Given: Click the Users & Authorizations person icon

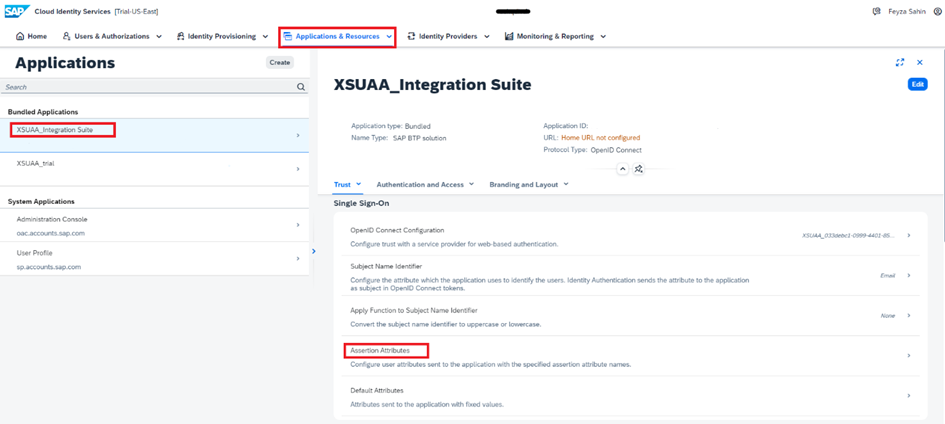Looking at the screenshot, I should pos(67,36).
